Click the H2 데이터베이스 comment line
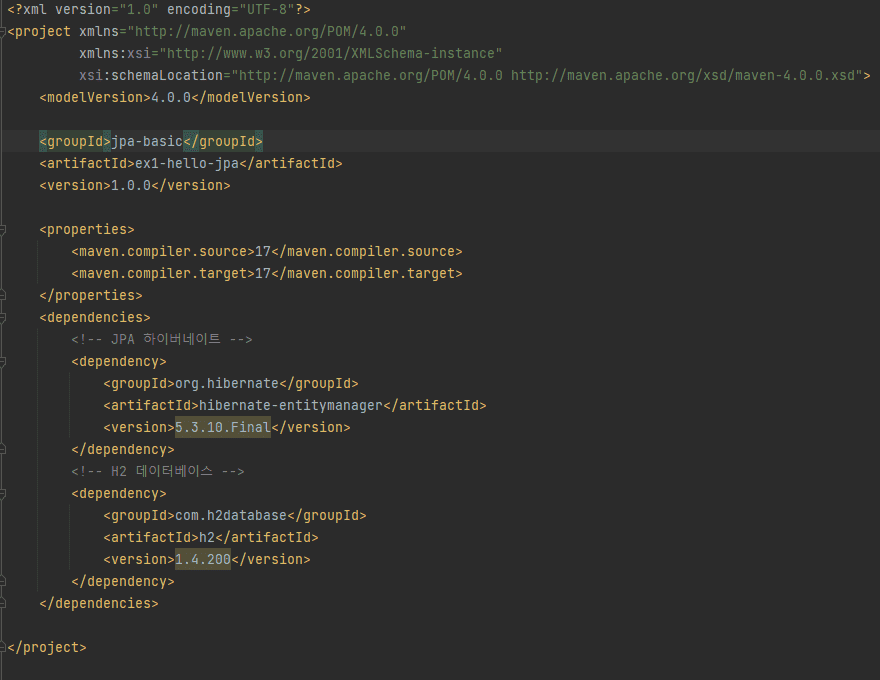The width and height of the screenshot is (880, 680). point(158,471)
